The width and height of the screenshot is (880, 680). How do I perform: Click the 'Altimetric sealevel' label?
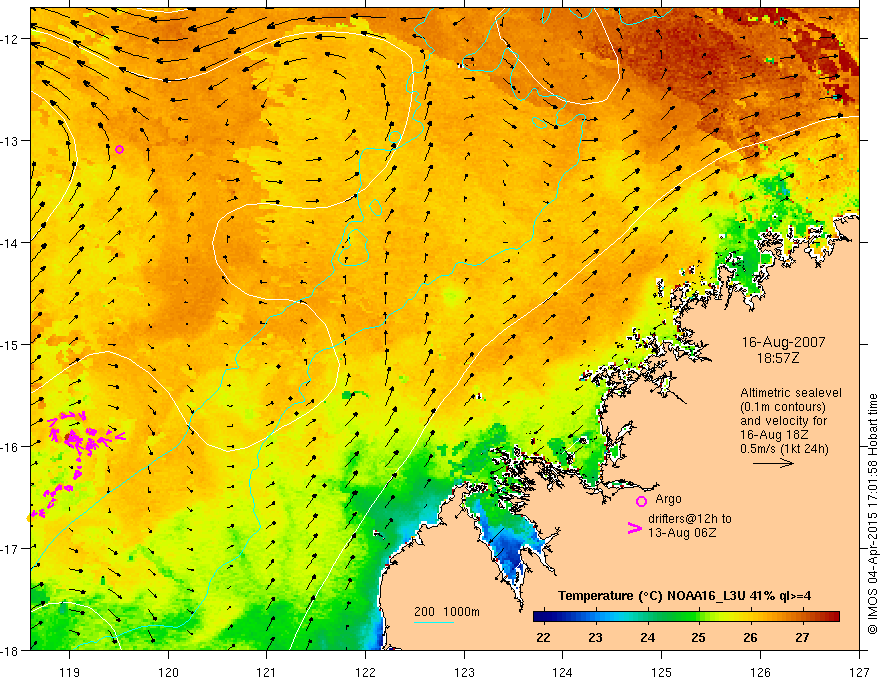pos(791,393)
